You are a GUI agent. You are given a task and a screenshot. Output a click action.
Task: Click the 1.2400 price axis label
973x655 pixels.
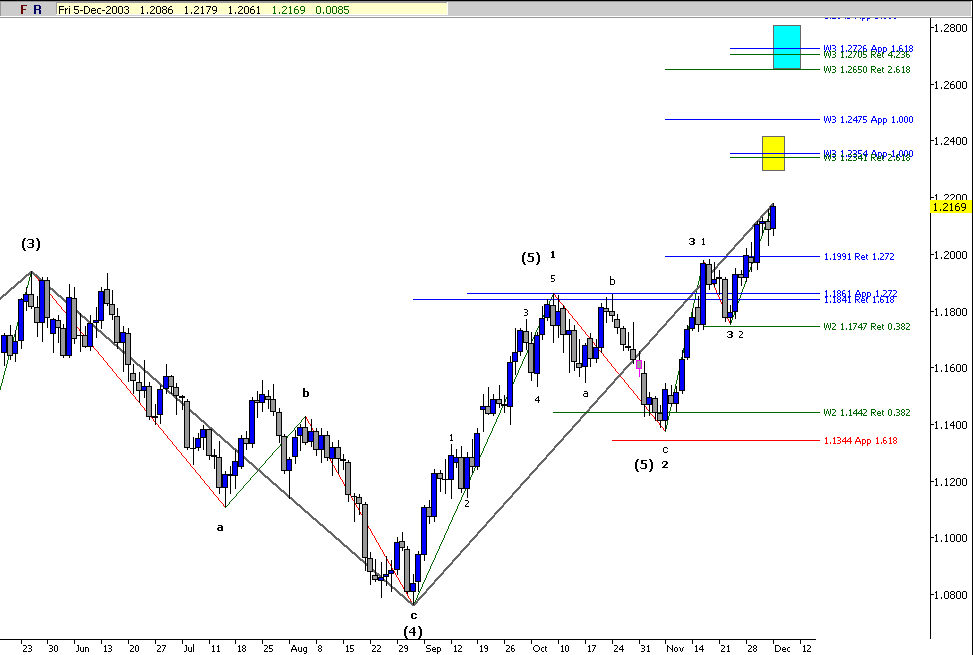coord(951,141)
